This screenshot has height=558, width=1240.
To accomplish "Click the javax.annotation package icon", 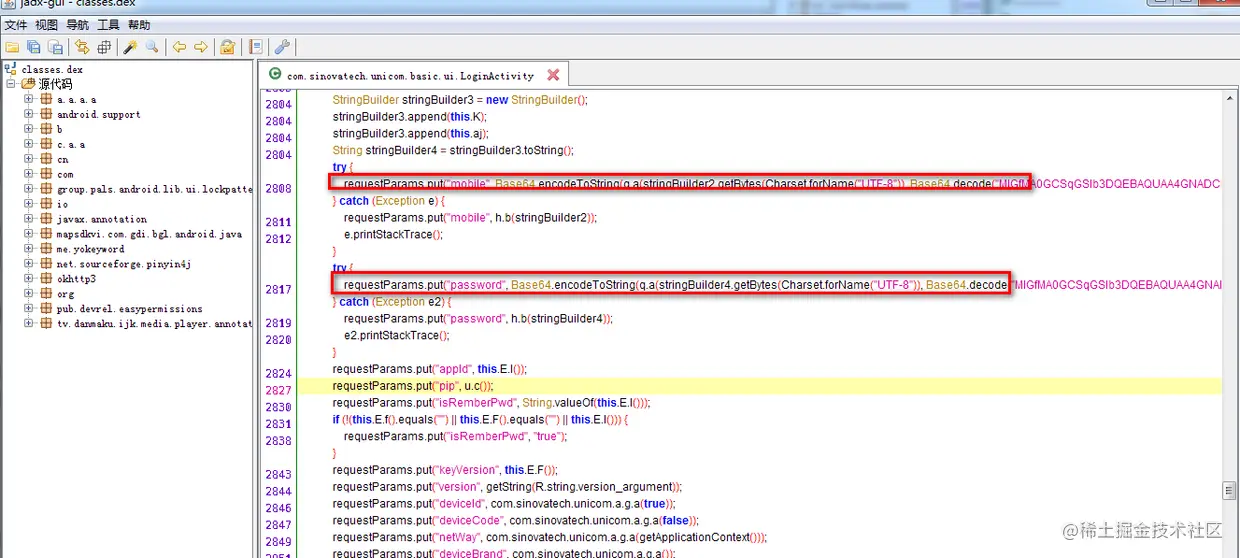I will pos(45,219).
